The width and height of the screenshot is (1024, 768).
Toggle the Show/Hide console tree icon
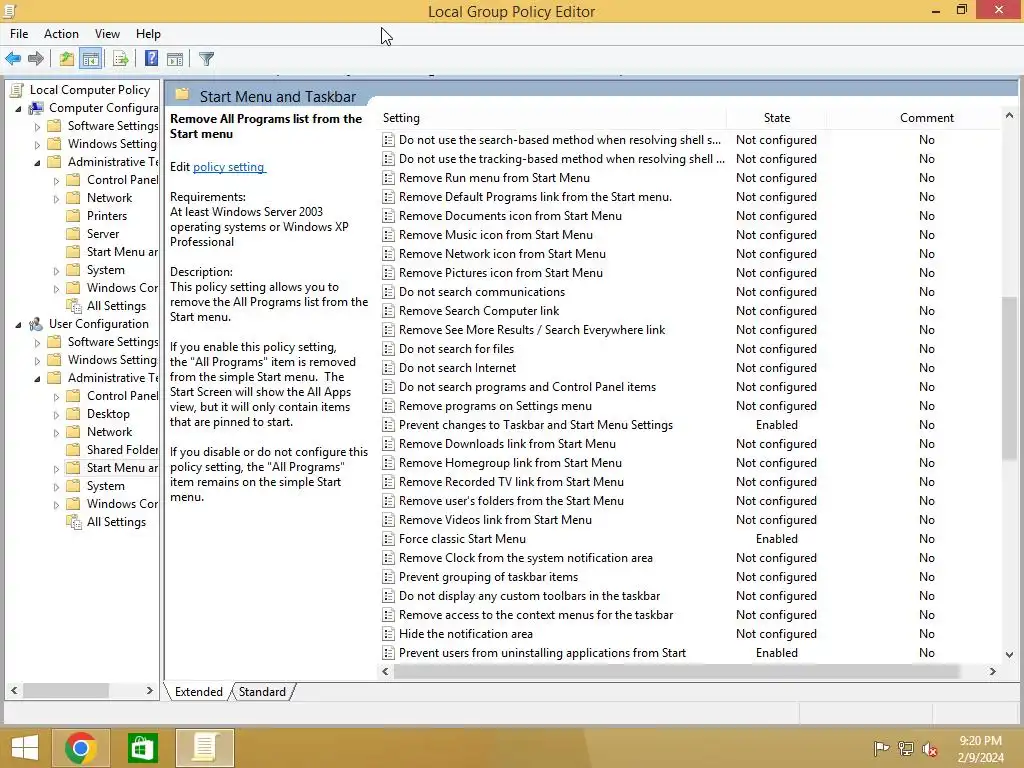coord(91,59)
